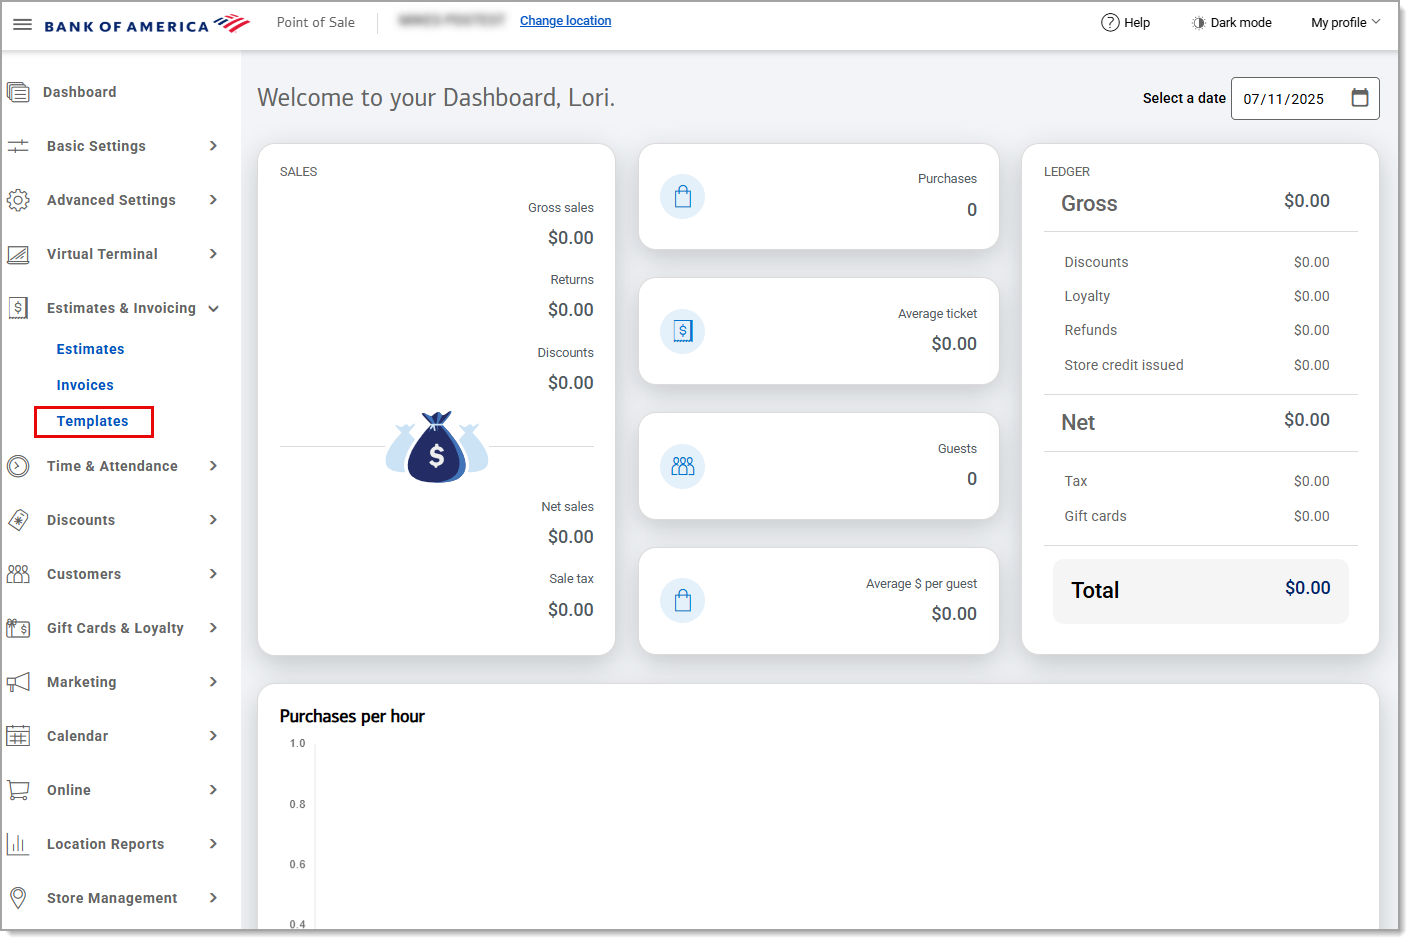This screenshot has height=943, width=1412.
Task: Click the Net amount in Ledger
Action: click(x=1307, y=420)
